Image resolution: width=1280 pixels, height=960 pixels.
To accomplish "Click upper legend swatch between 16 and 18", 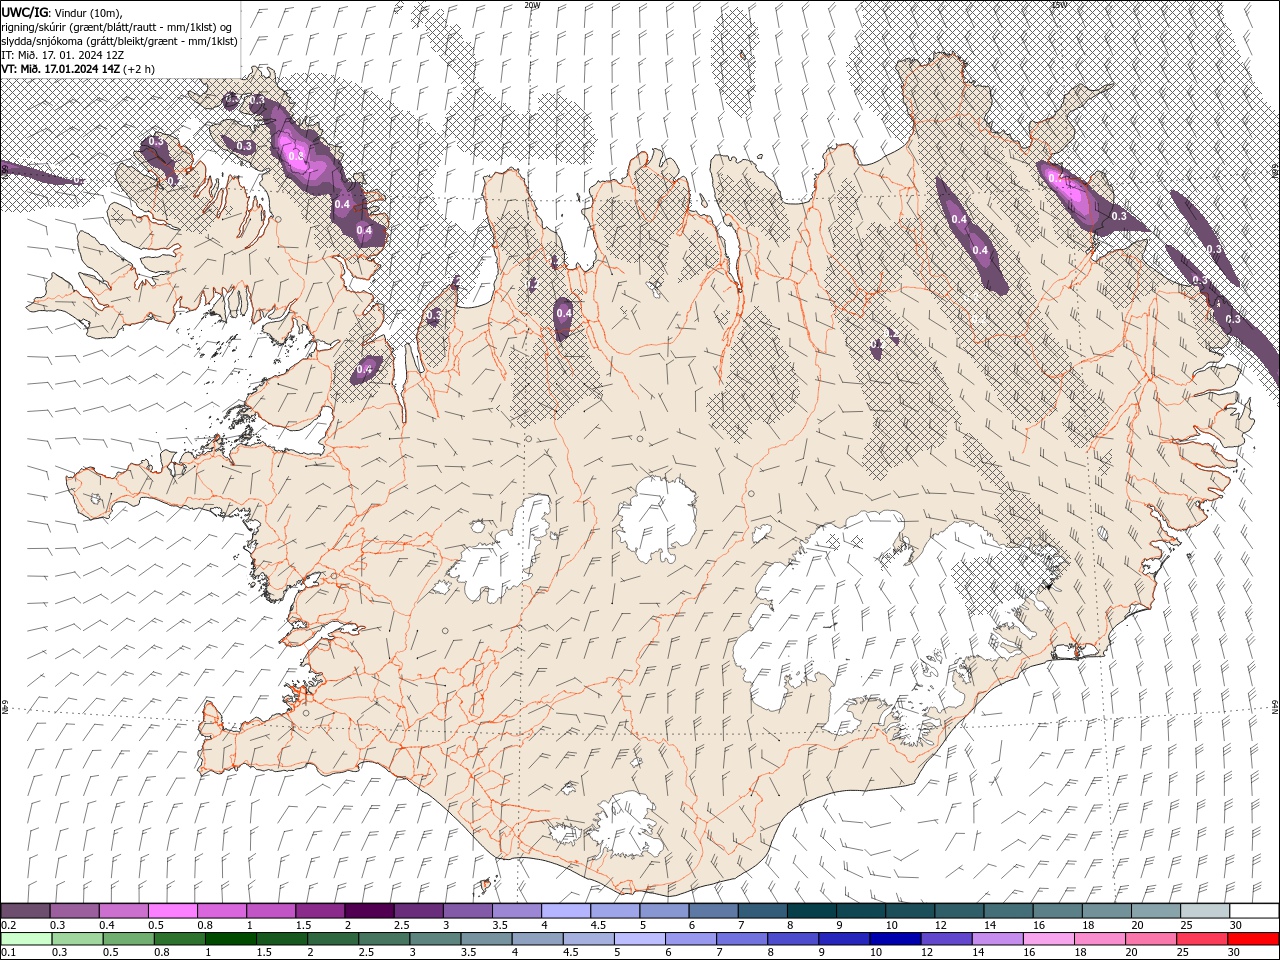I will tap(1057, 911).
